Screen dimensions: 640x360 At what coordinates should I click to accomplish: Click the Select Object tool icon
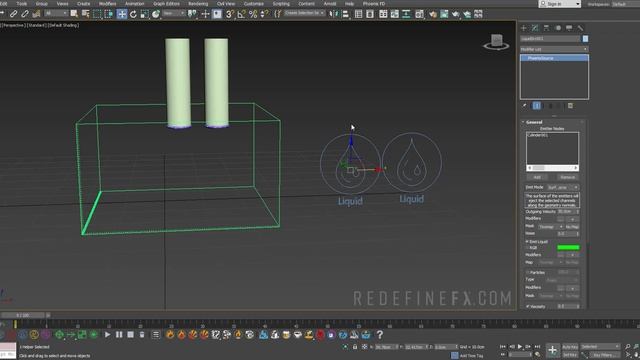[74, 14]
